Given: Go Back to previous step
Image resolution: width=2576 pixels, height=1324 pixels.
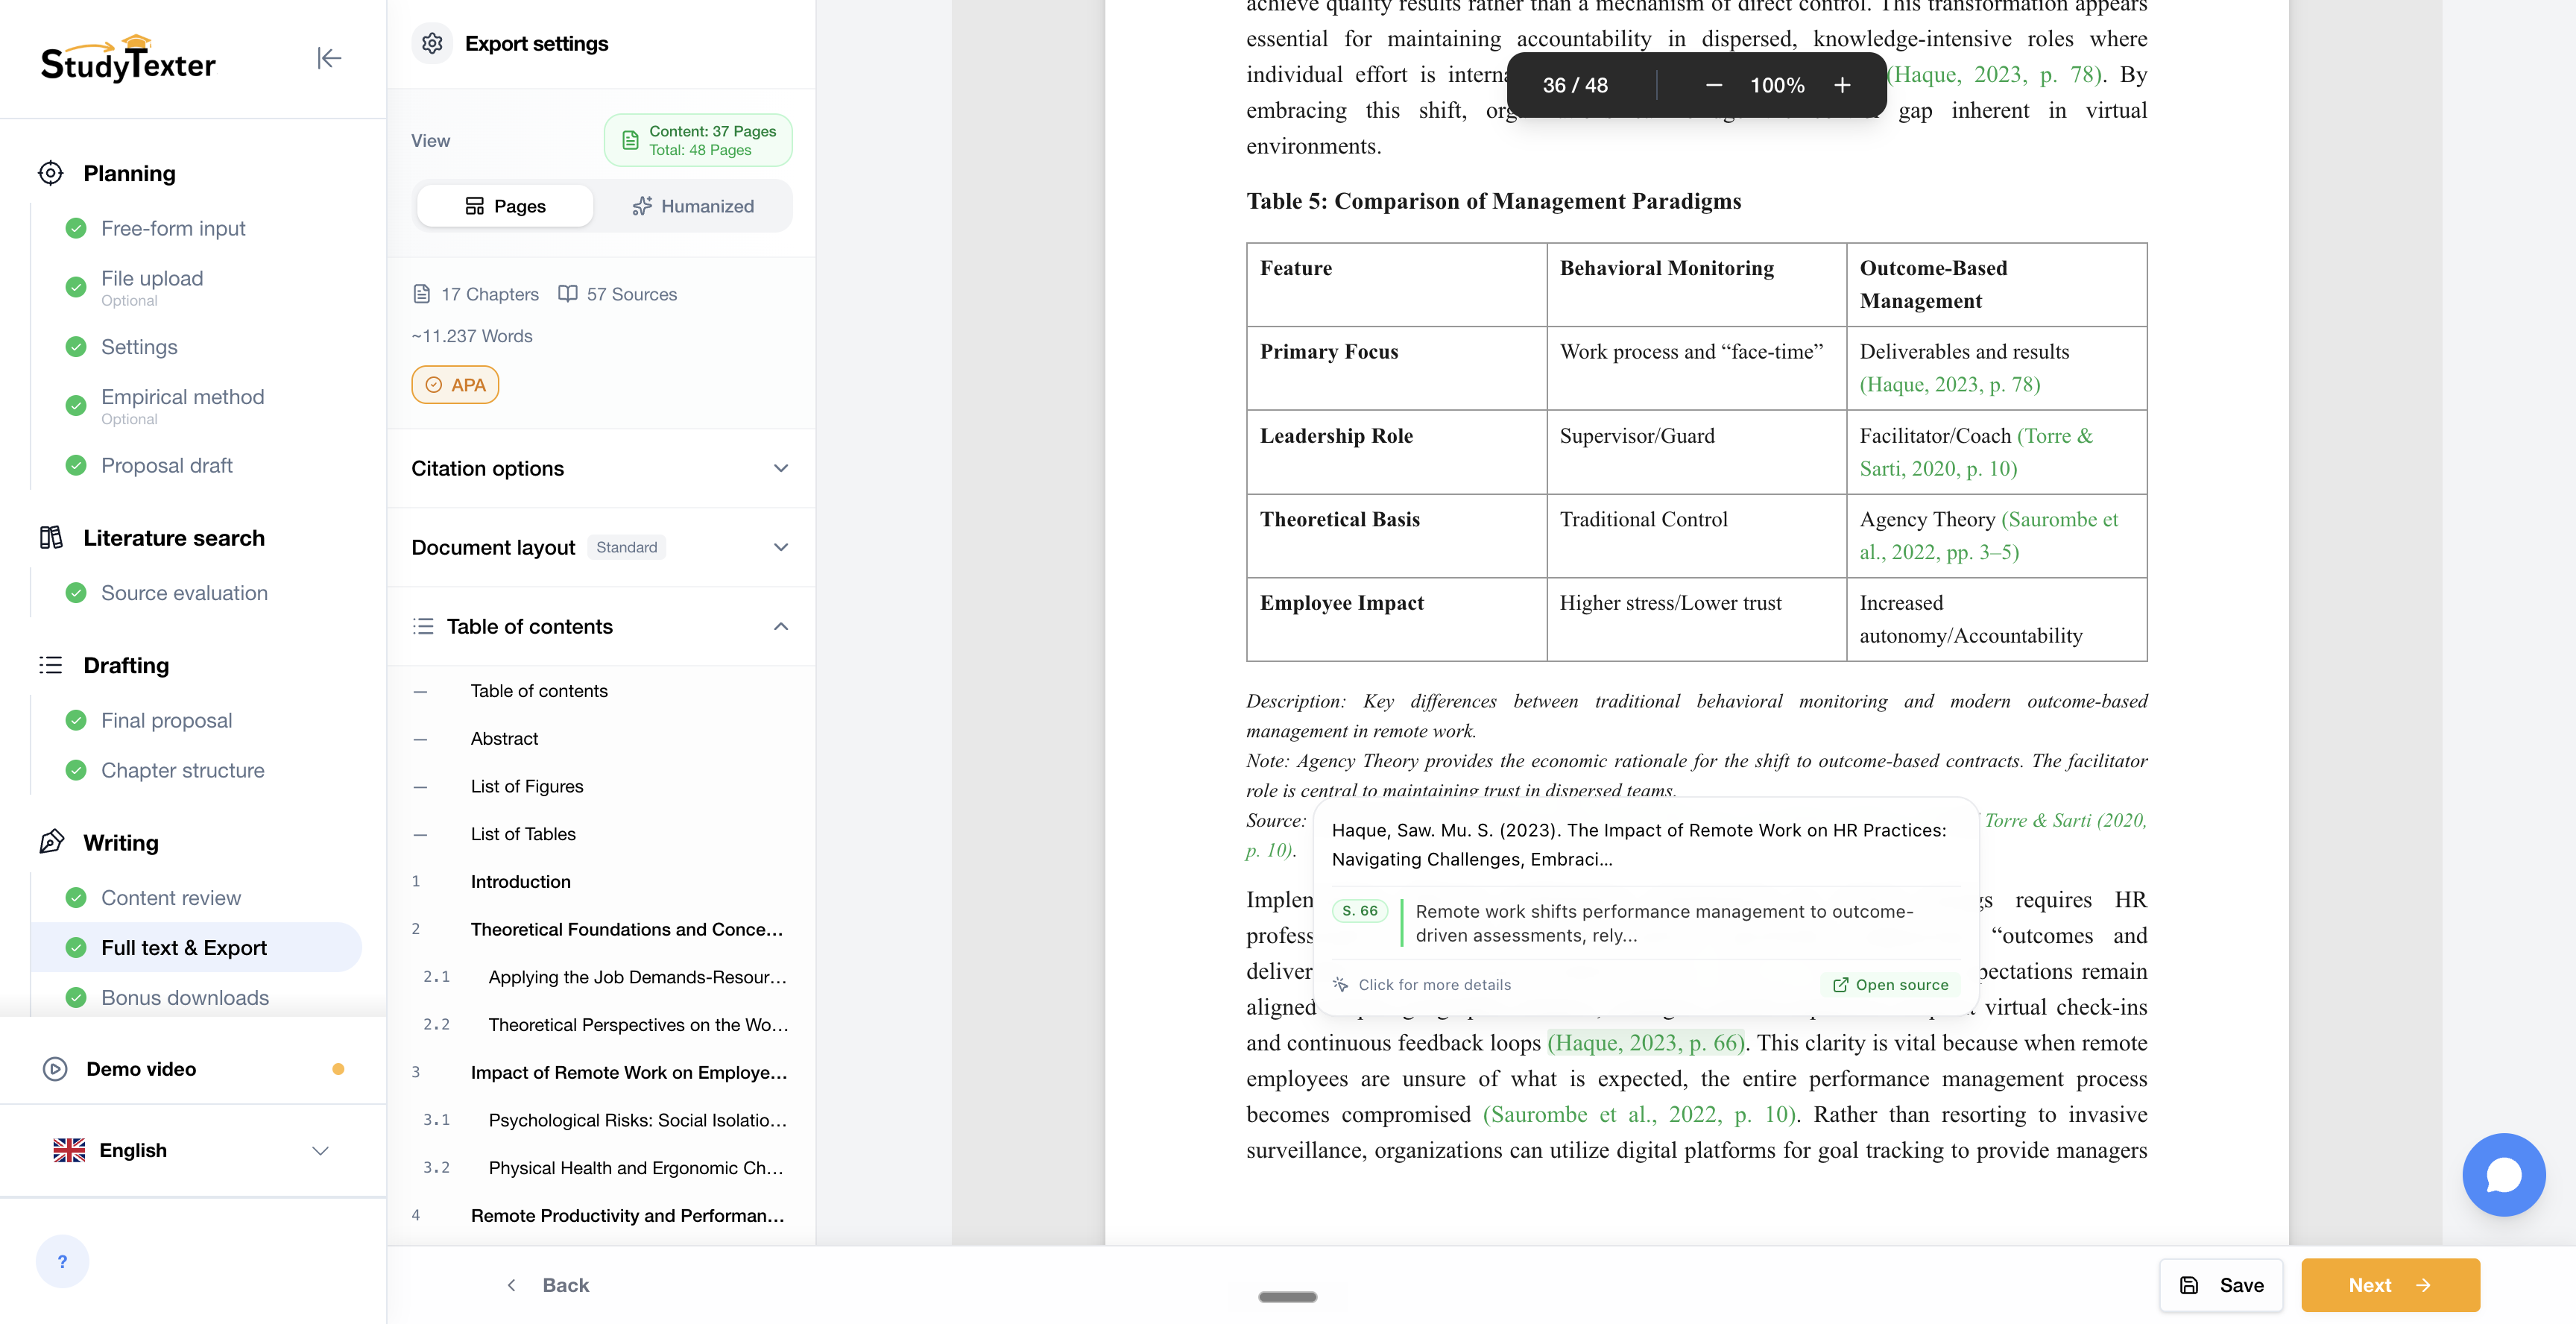Looking at the screenshot, I should pos(547,1285).
